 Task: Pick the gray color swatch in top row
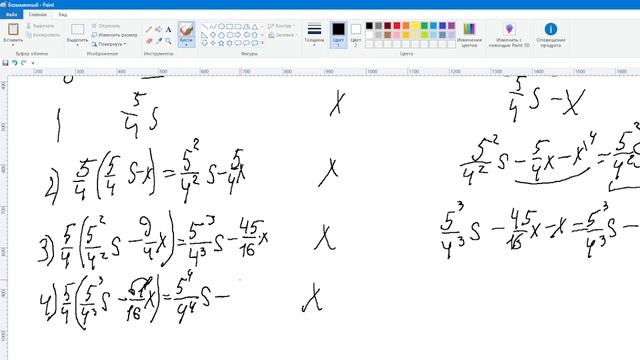(378, 26)
